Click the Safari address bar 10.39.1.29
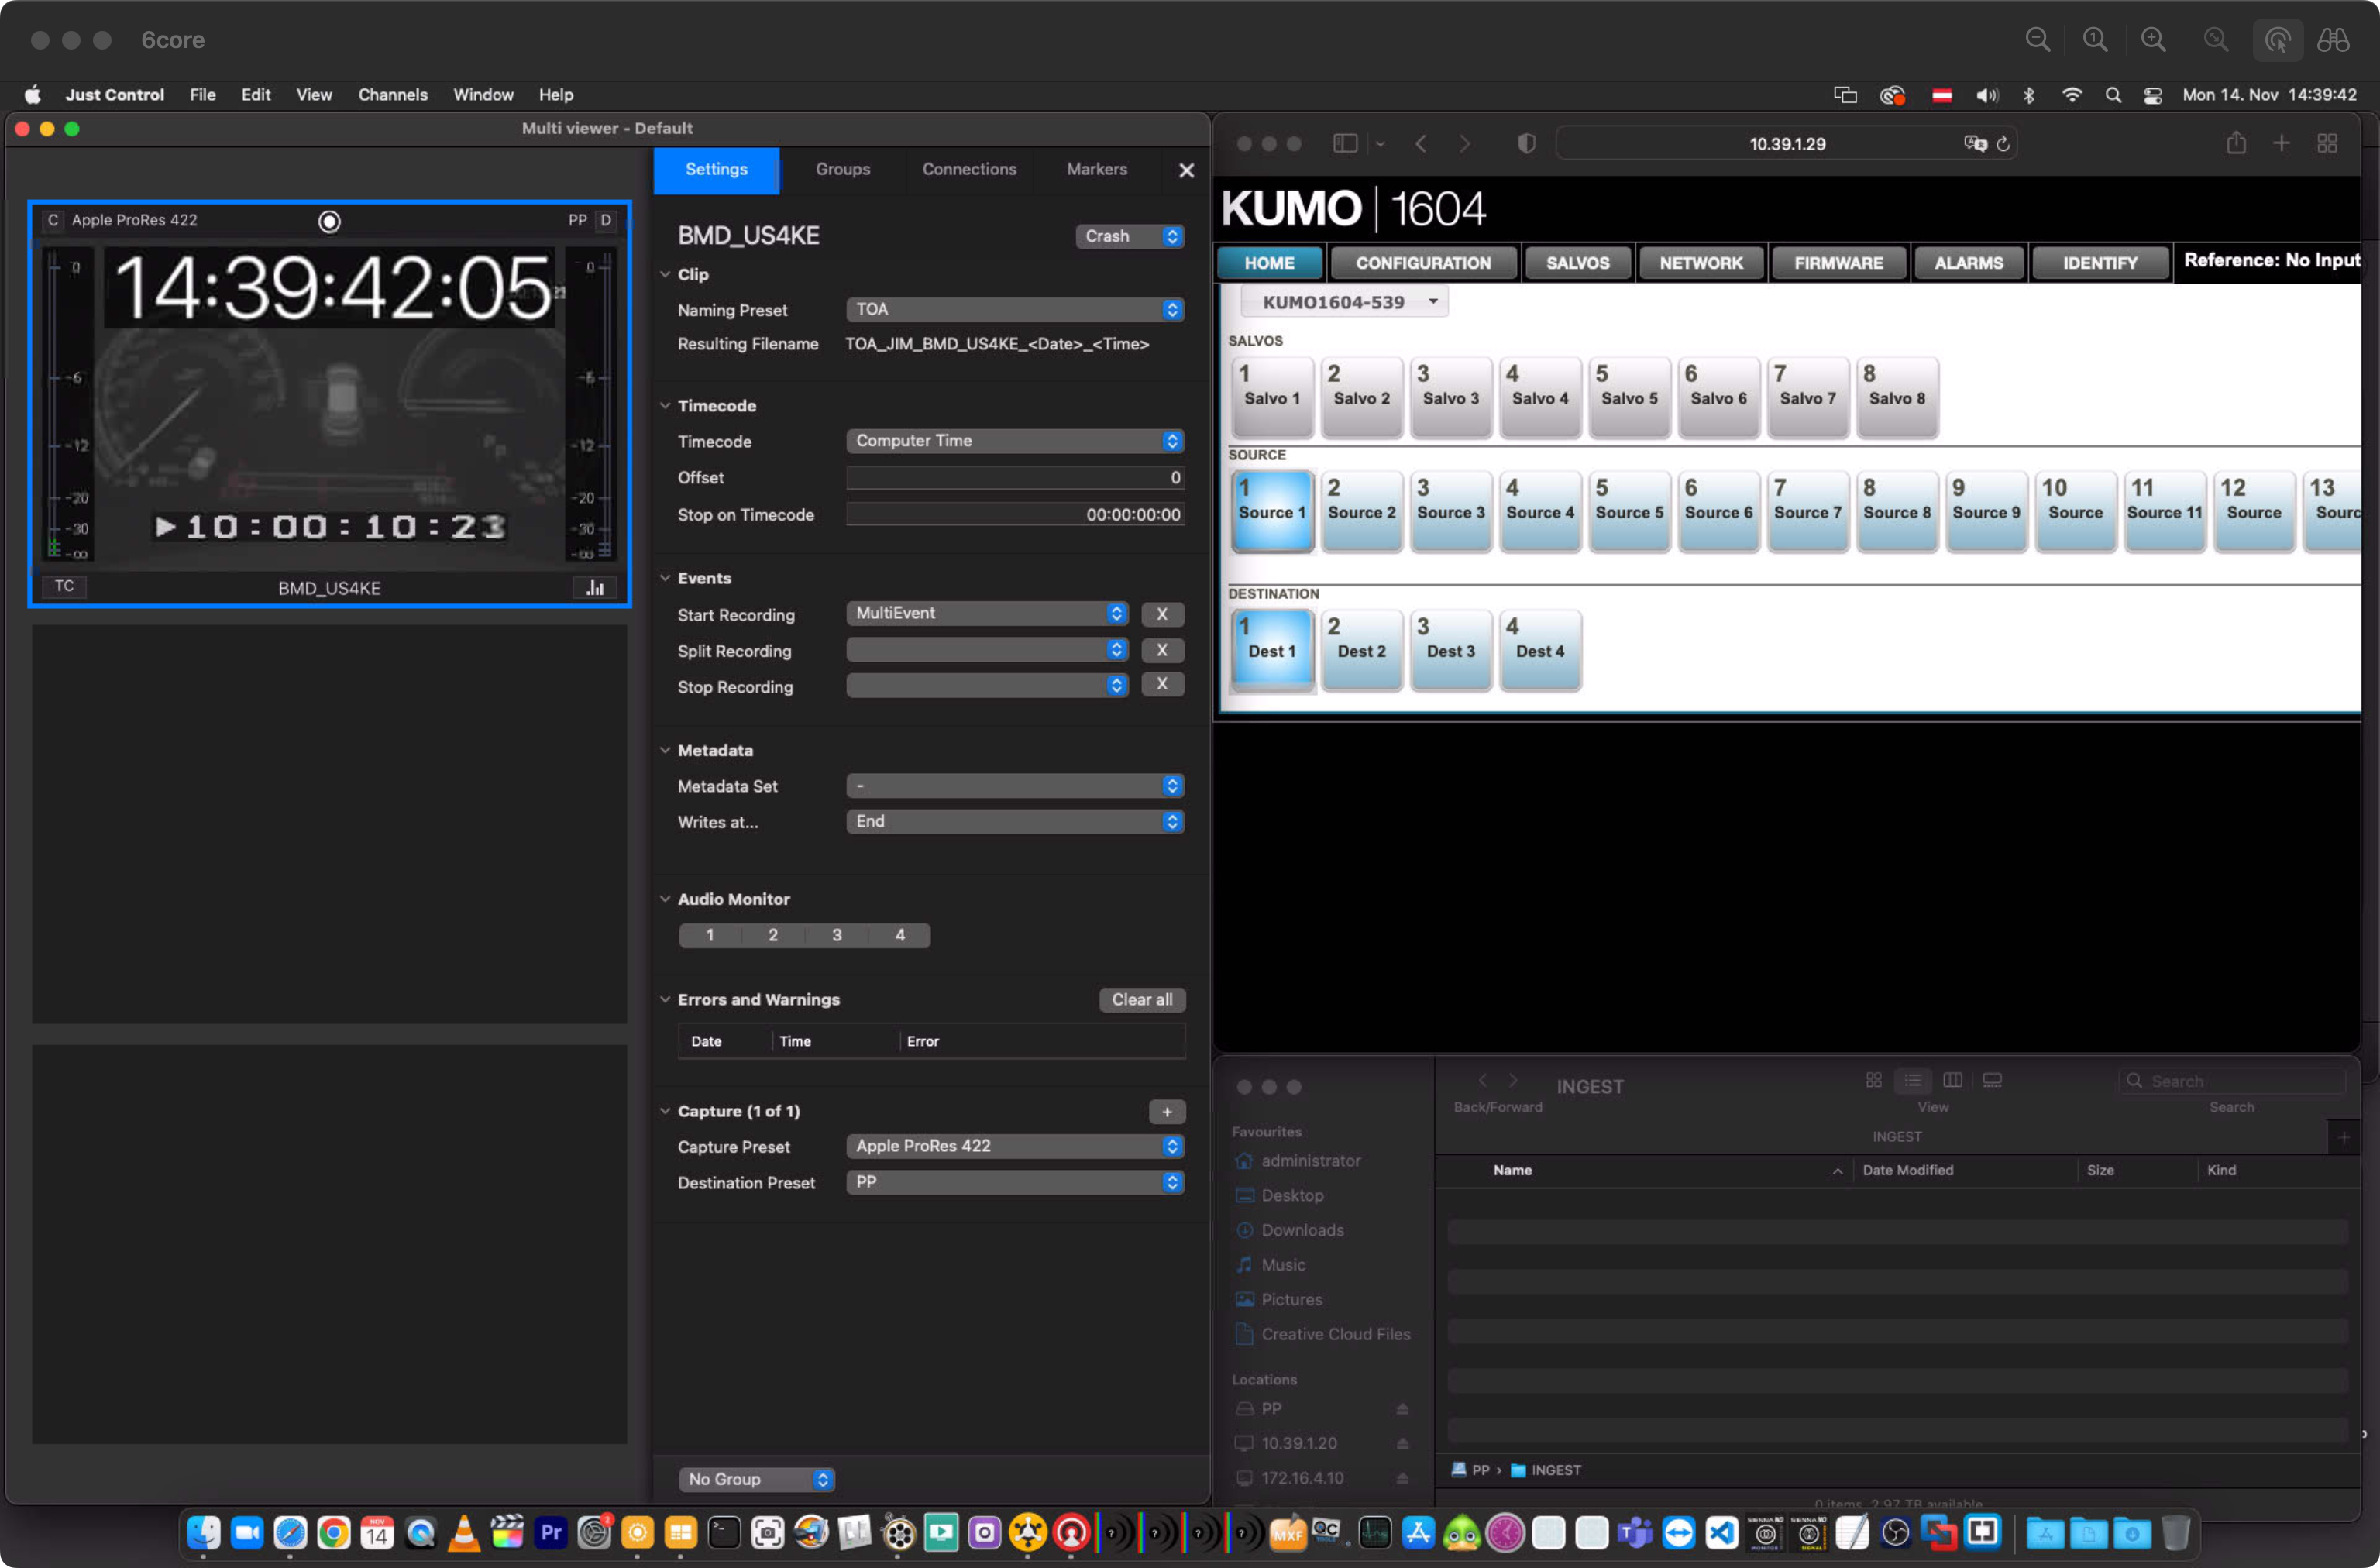 [1787, 144]
